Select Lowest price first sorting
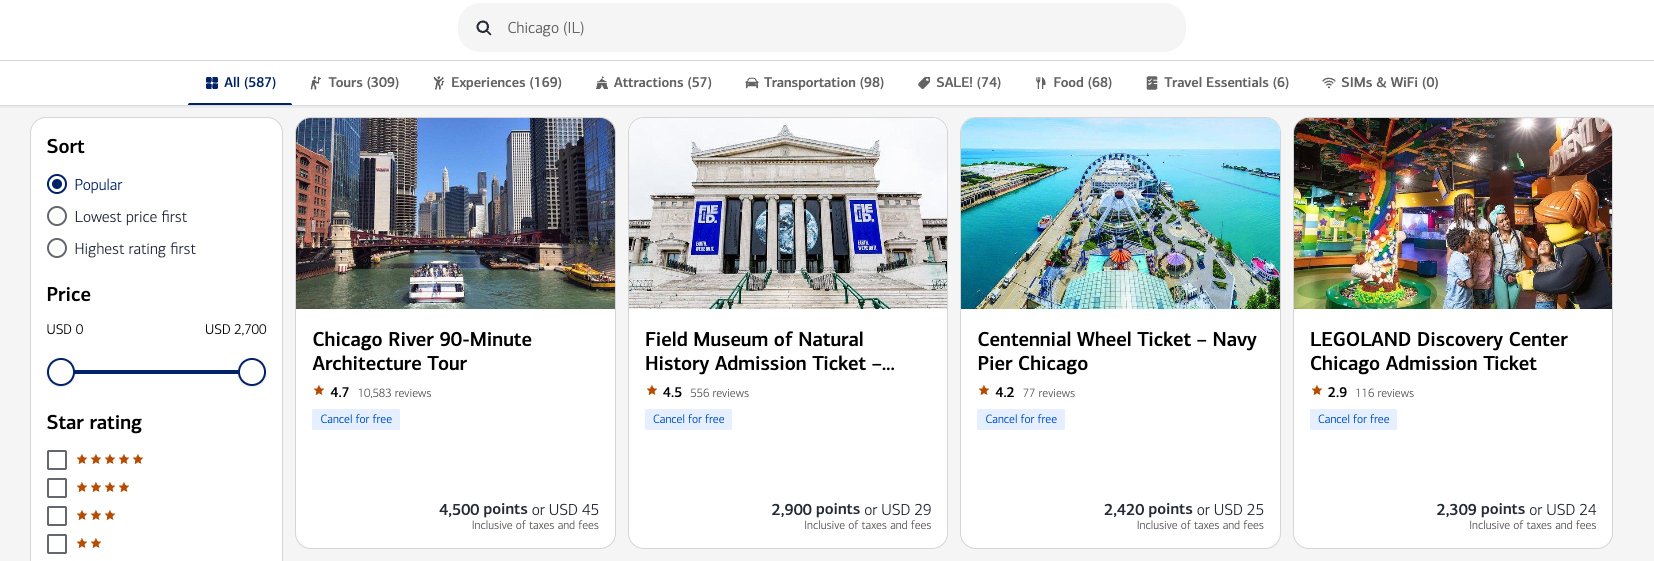 pyautogui.click(x=57, y=216)
